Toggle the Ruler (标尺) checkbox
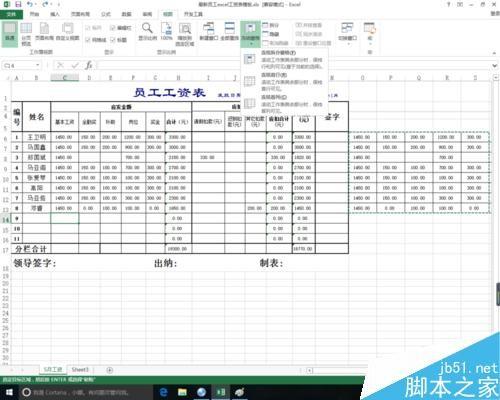This screenshot has height=400, width=500. point(93,28)
